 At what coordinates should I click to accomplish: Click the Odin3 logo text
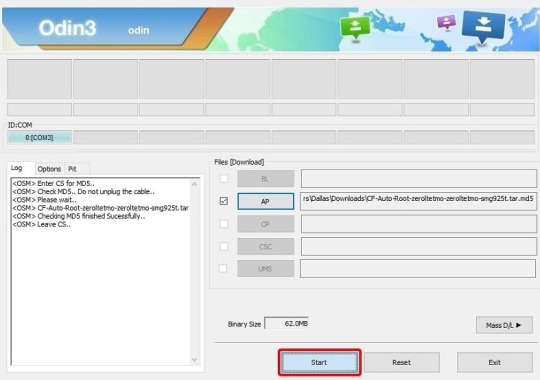point(68,28)
